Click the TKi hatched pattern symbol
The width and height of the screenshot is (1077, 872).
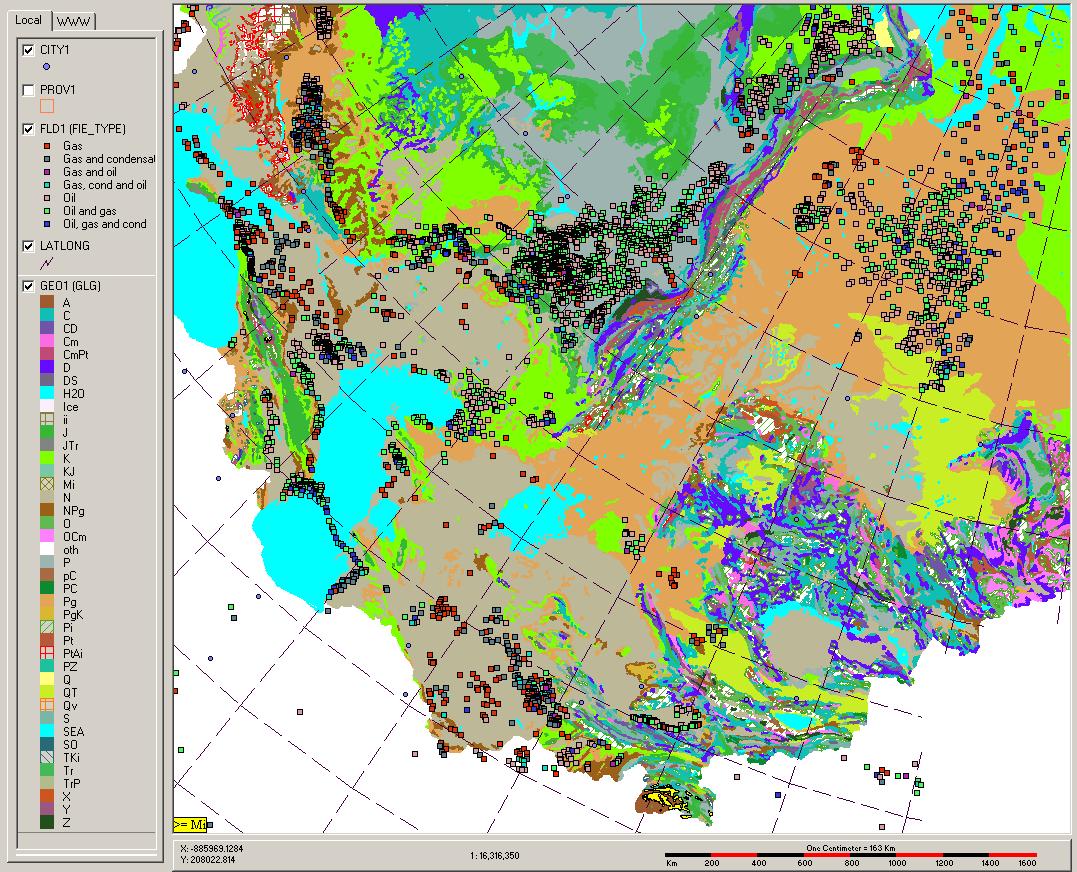46,757
